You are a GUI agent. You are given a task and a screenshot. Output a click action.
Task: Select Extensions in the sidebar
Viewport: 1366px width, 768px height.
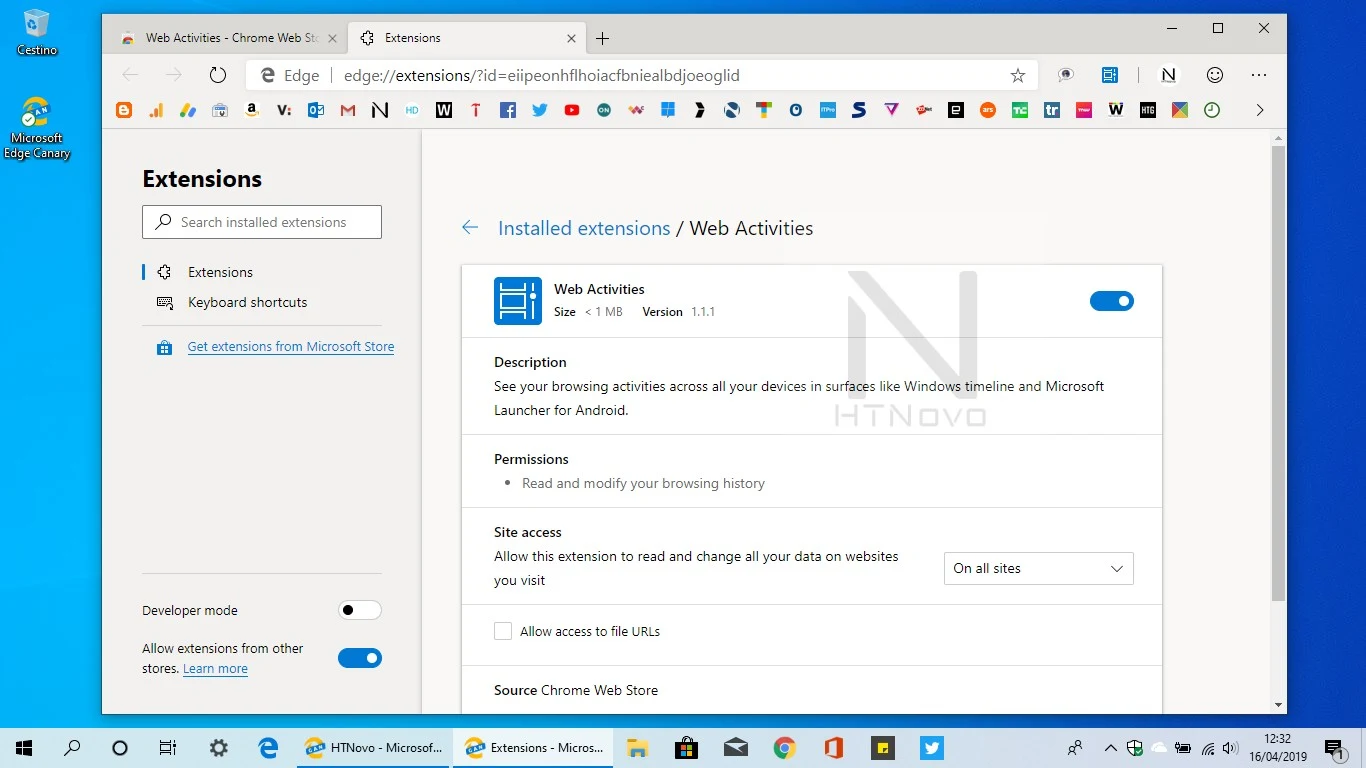[x=220, y=272]
